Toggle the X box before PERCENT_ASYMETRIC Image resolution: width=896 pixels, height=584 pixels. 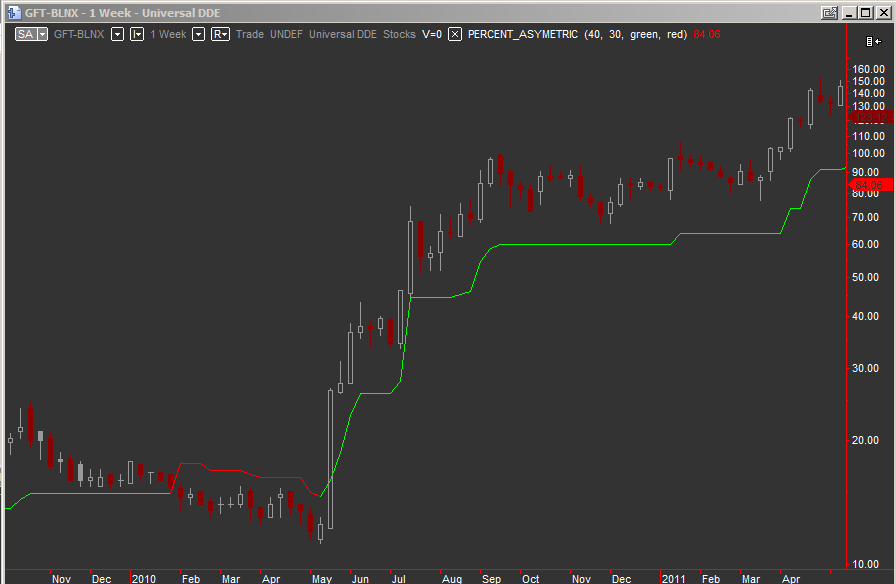point(455,34)
